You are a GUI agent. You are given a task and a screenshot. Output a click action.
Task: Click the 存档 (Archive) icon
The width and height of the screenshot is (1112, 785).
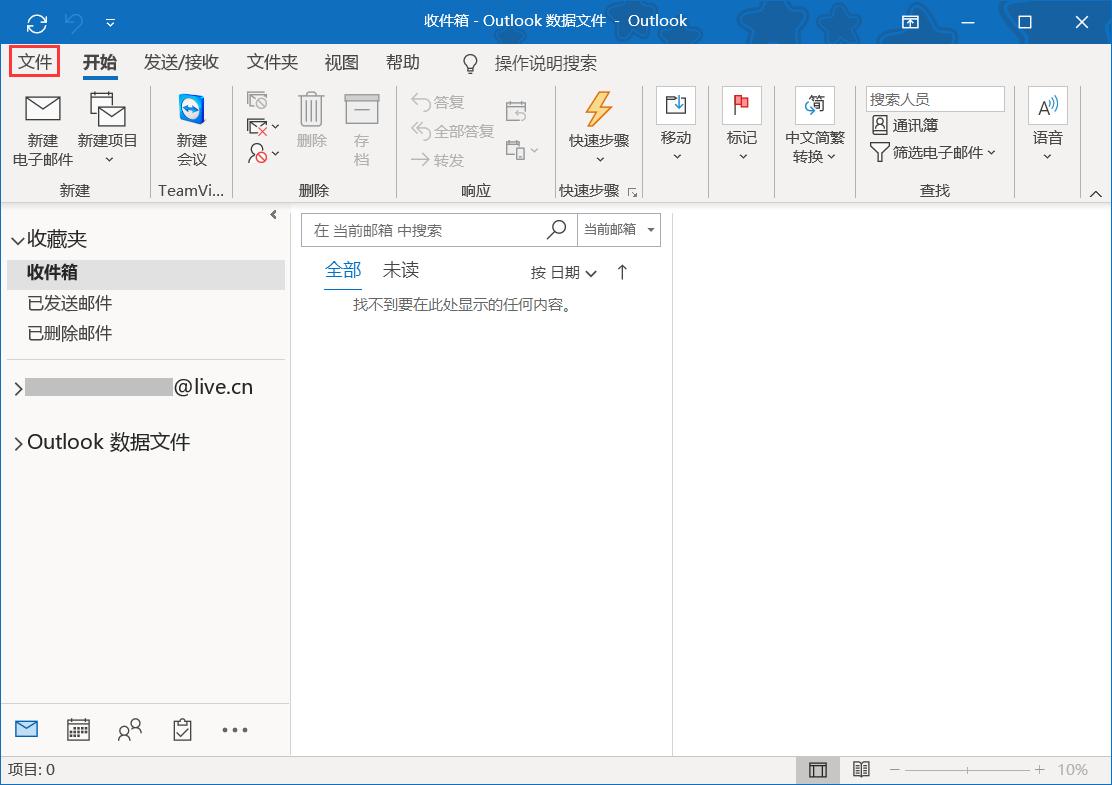pyautogui.click(x=362, y=125)
